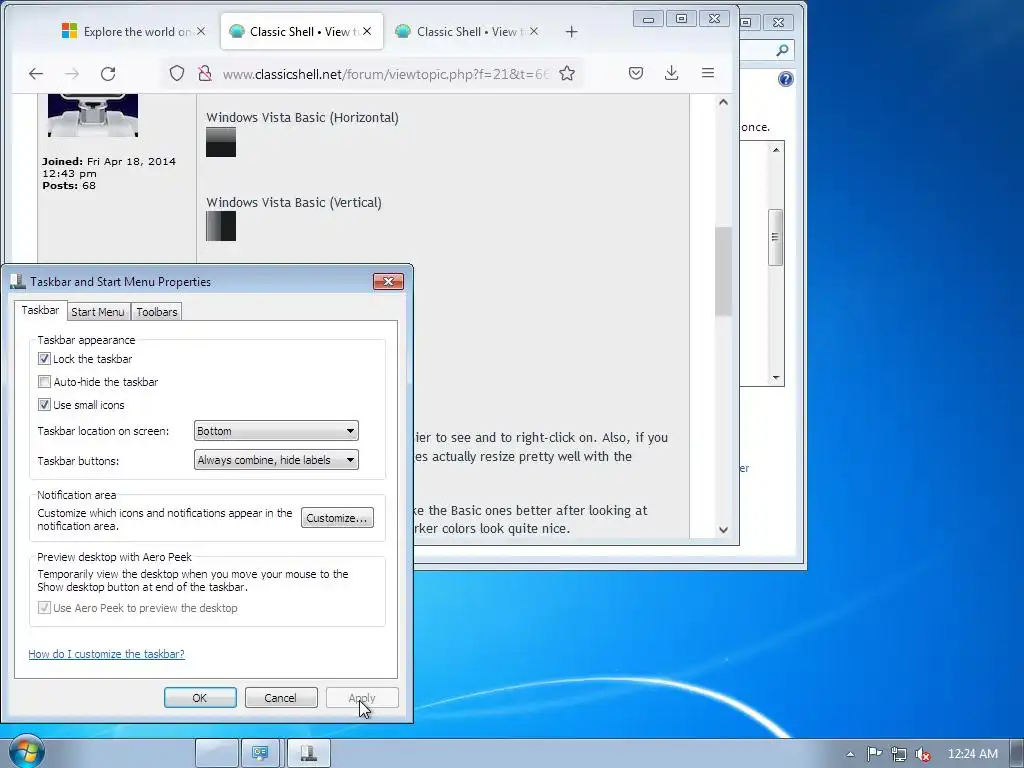Open Action Center flag icon
The width and height of the screenshot is (1024, 768).
[874, 754]
